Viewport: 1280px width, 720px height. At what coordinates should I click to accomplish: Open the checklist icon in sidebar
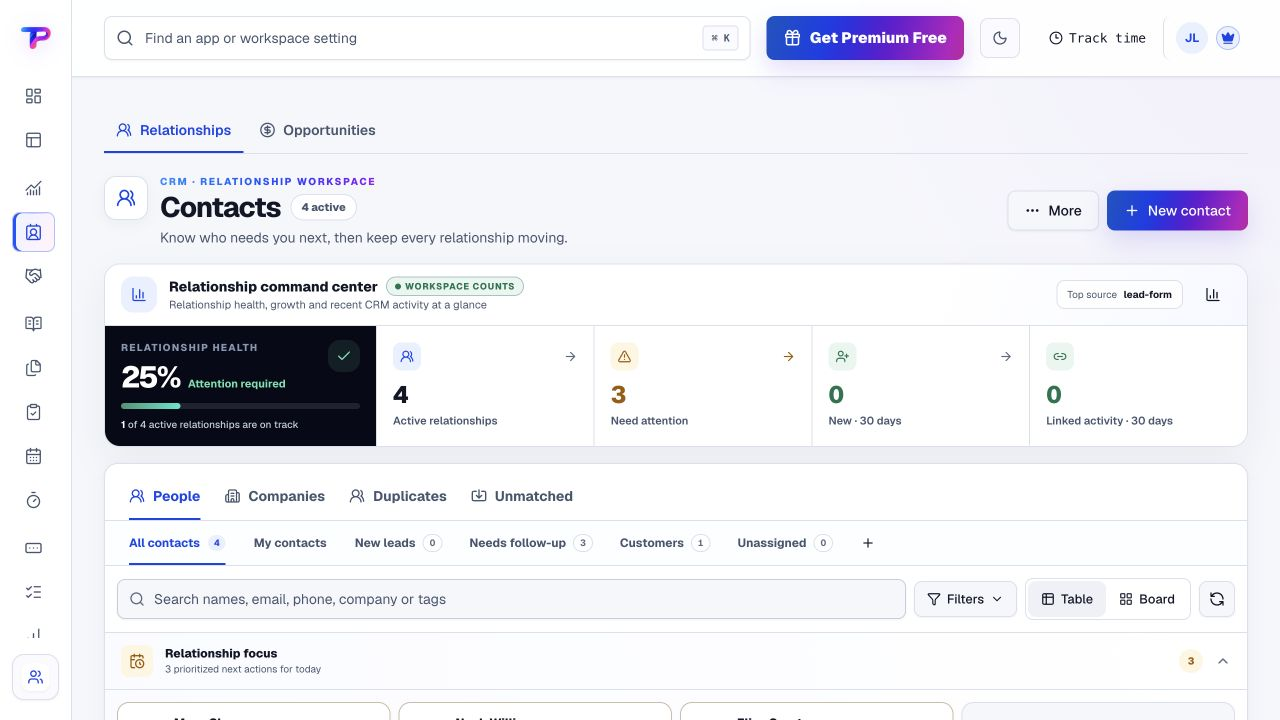click(33, 592)
